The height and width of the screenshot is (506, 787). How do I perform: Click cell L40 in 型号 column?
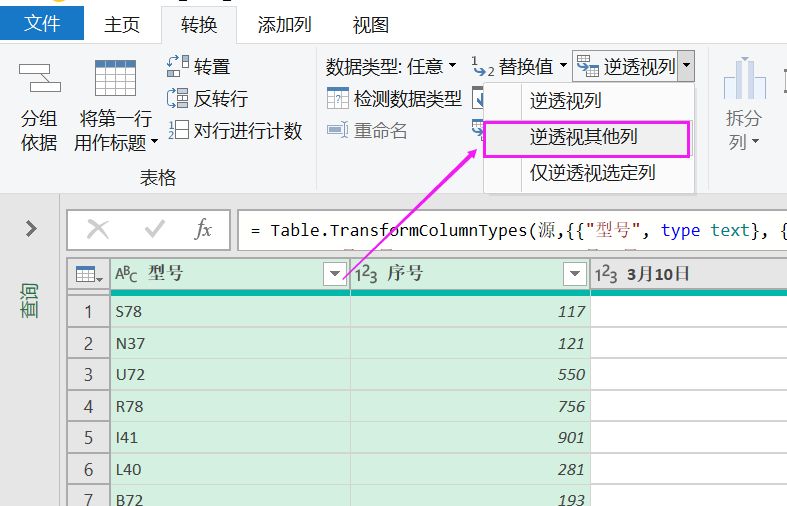tap(230, 469)
